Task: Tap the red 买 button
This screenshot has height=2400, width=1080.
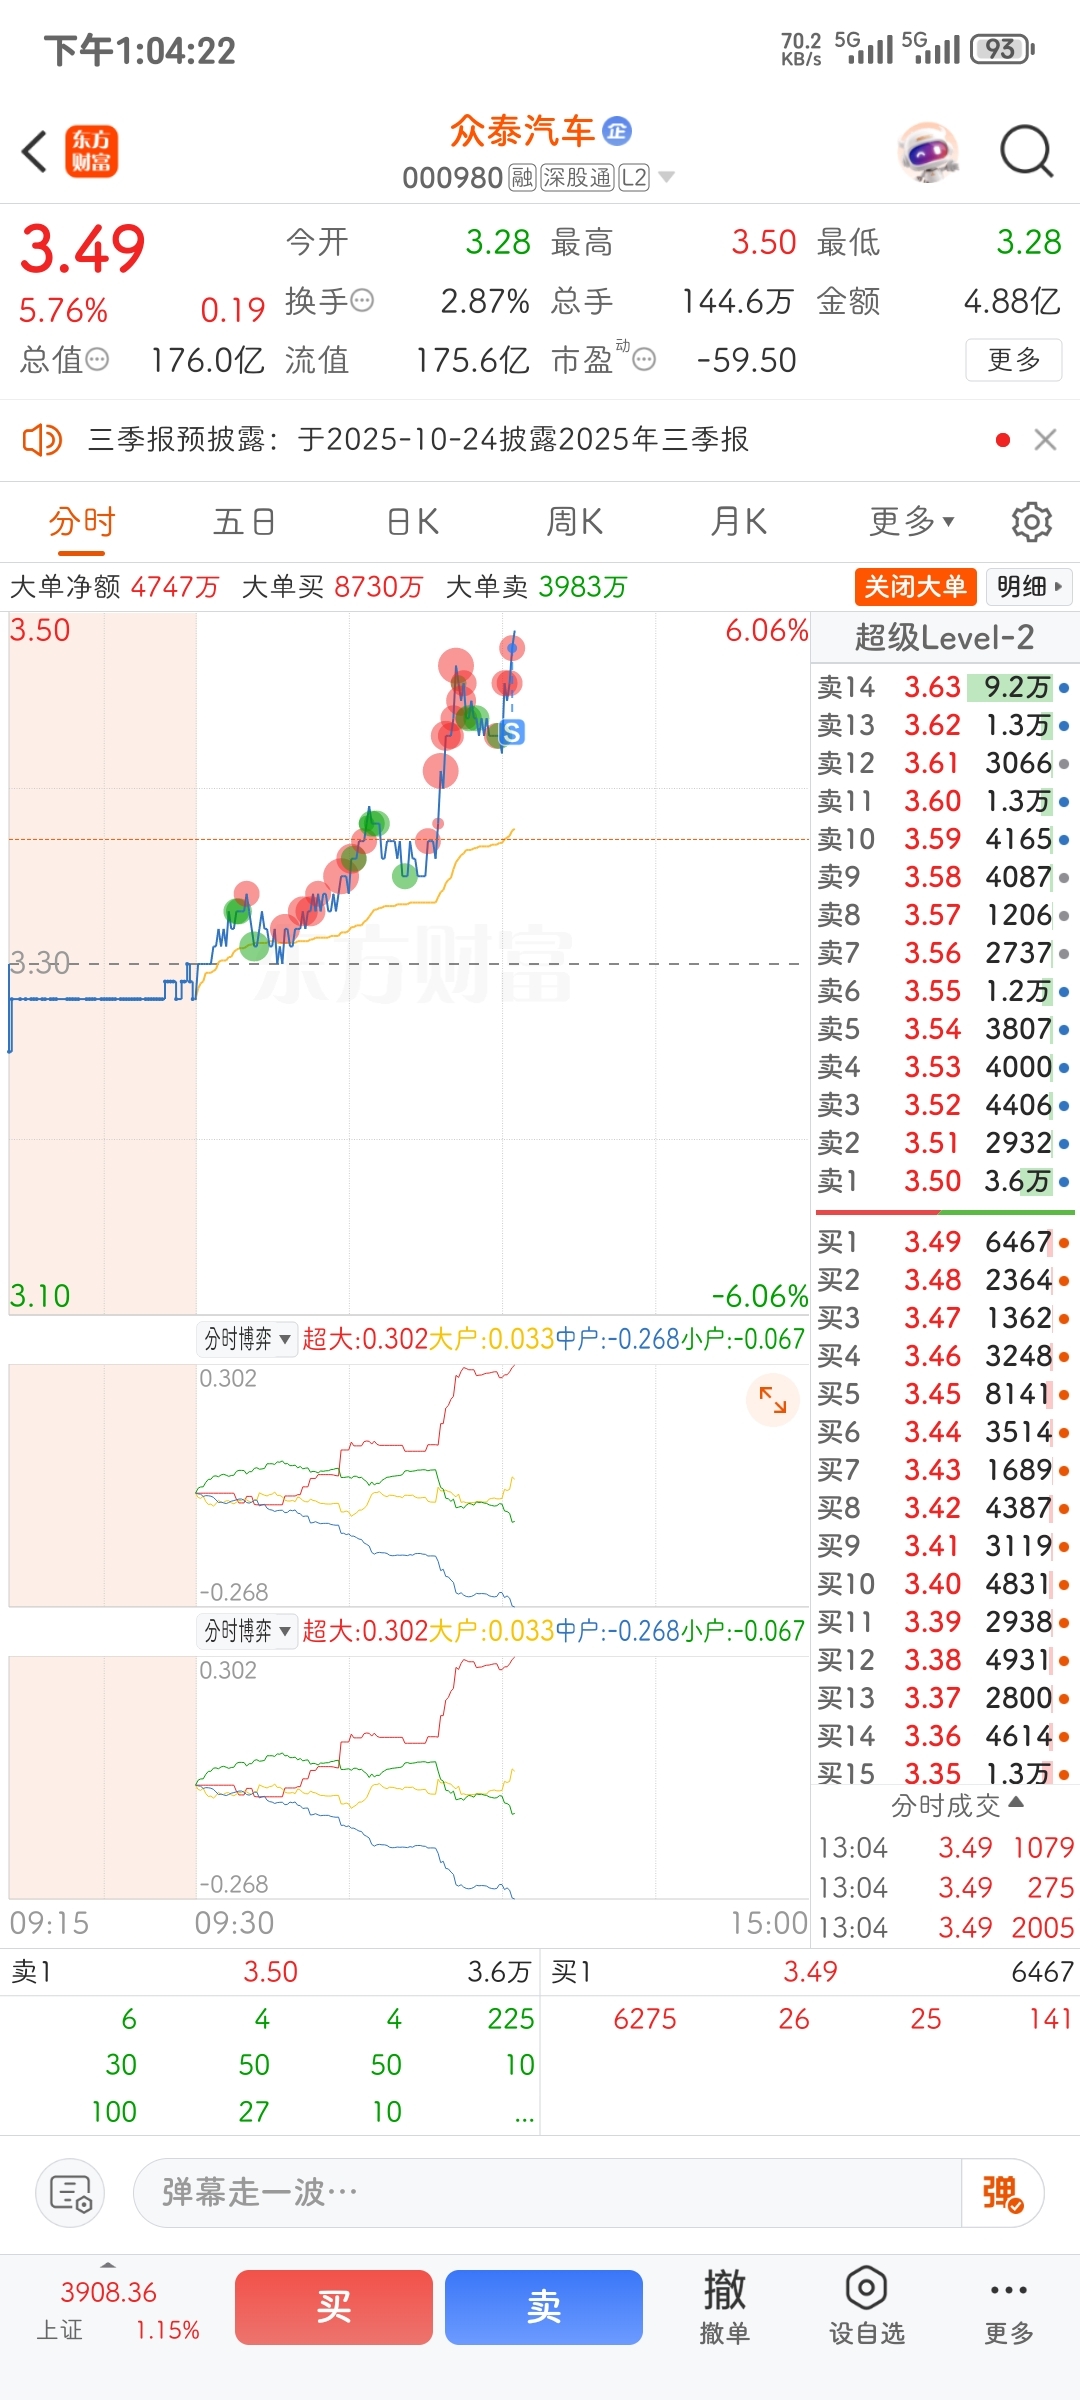Action: pyautogui.click(x=334, y=2307)
